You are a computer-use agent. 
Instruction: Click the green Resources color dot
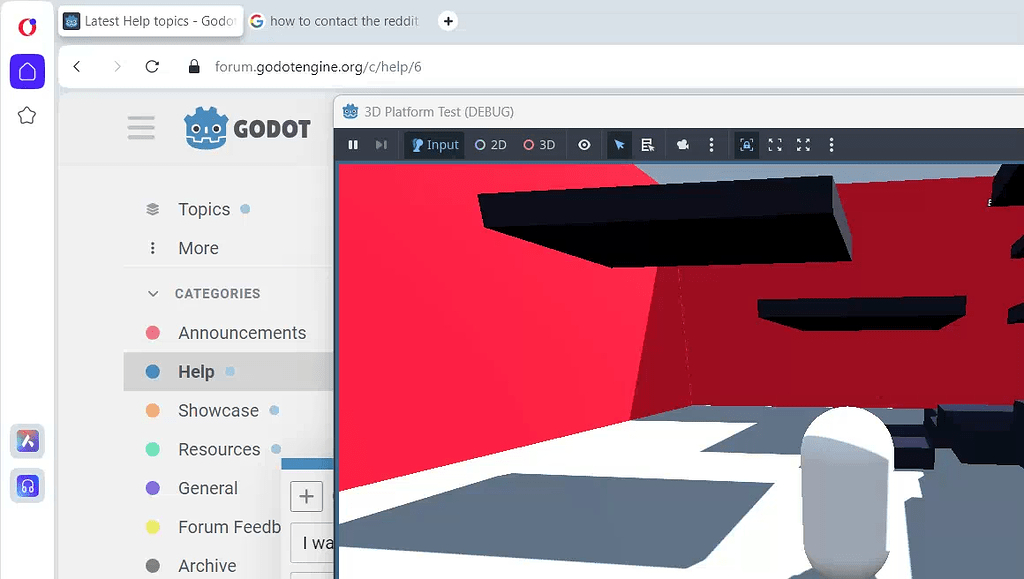(x=153, y=449)
